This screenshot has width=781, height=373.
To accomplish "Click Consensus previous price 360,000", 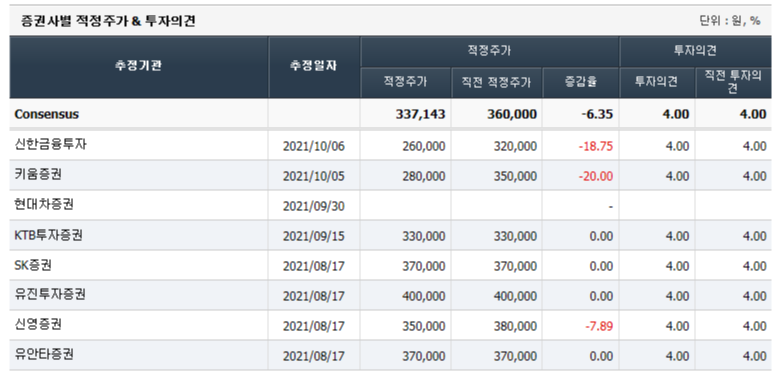I will coord(512,114).
